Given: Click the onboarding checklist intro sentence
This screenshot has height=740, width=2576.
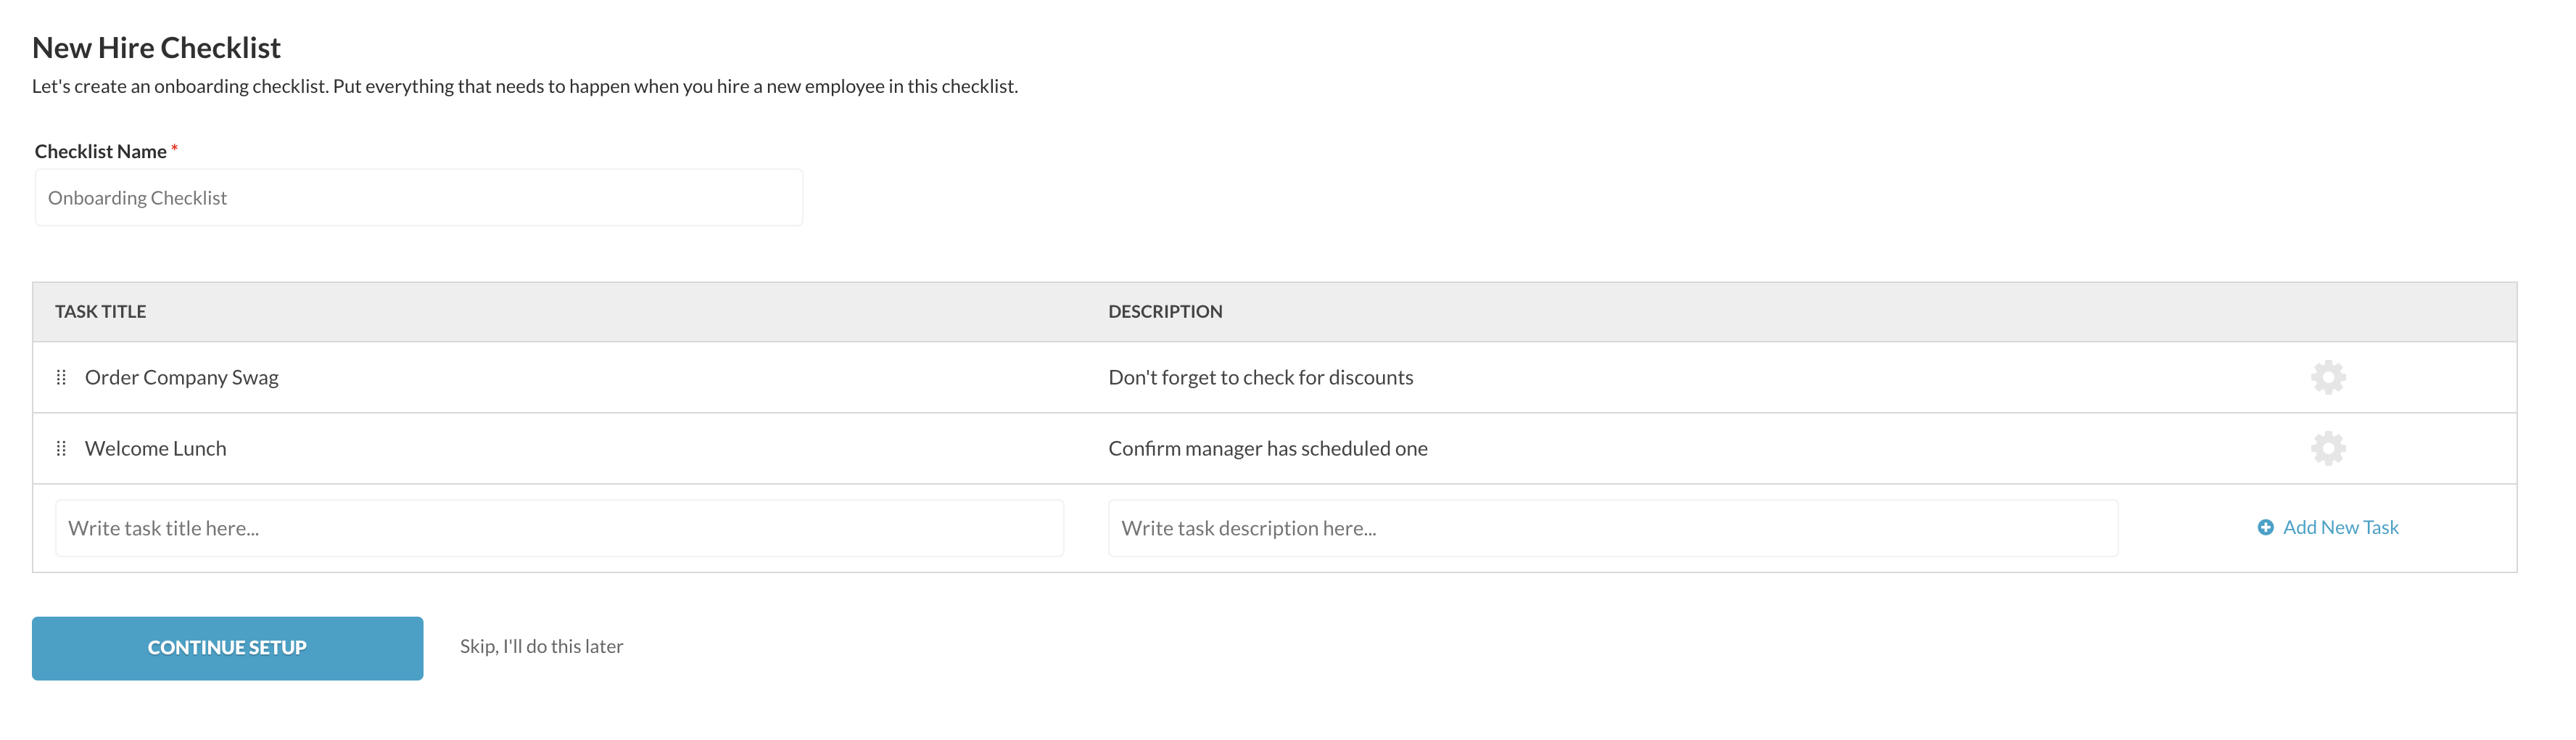Looking at the screenshot, I should (x=525, y=86).
